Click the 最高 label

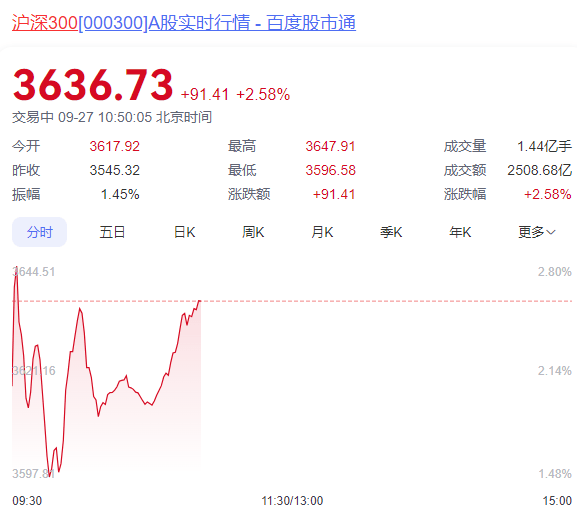[x=242, y=146]
